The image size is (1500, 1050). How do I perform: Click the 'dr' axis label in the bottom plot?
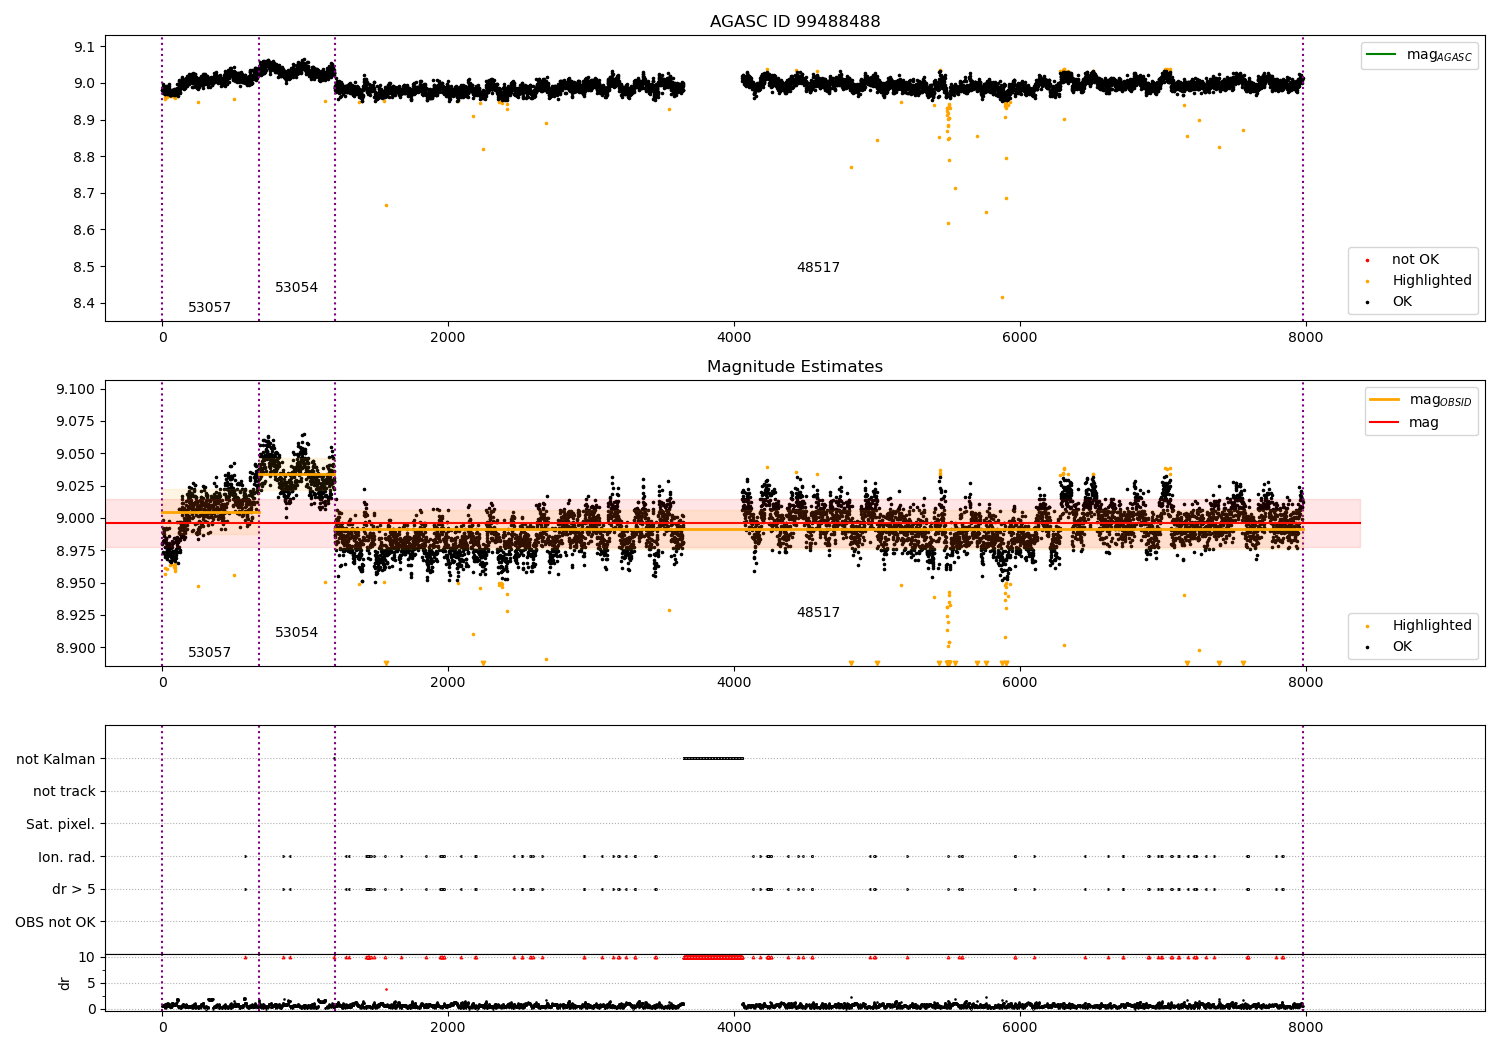pyautogui.click(x=65, y=983)
